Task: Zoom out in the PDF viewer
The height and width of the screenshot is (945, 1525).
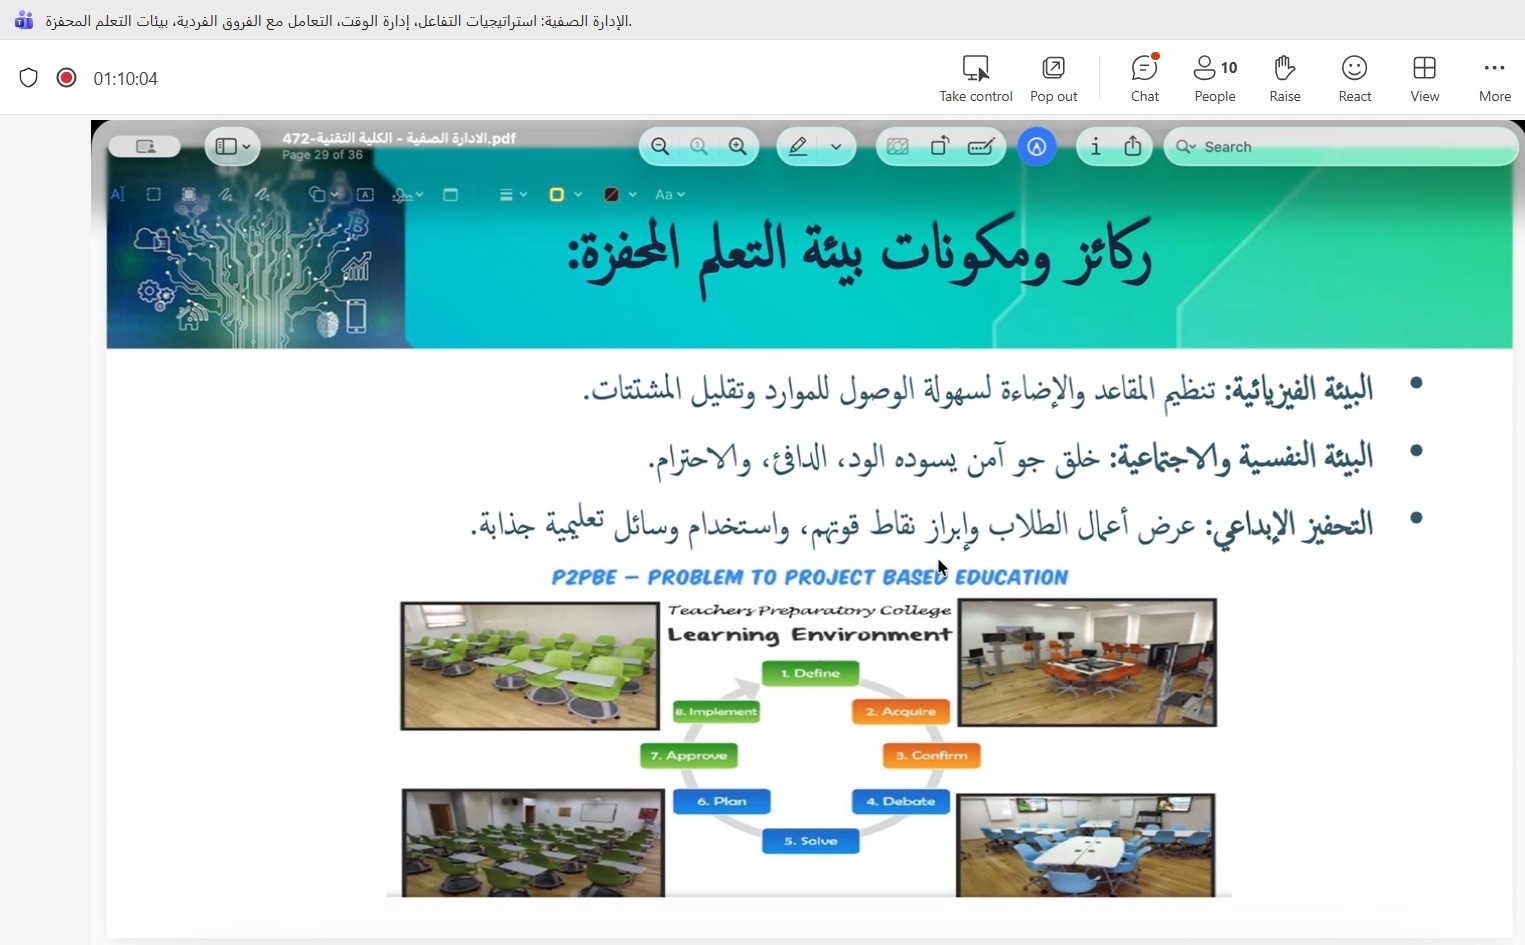Action: click(660, 147)
